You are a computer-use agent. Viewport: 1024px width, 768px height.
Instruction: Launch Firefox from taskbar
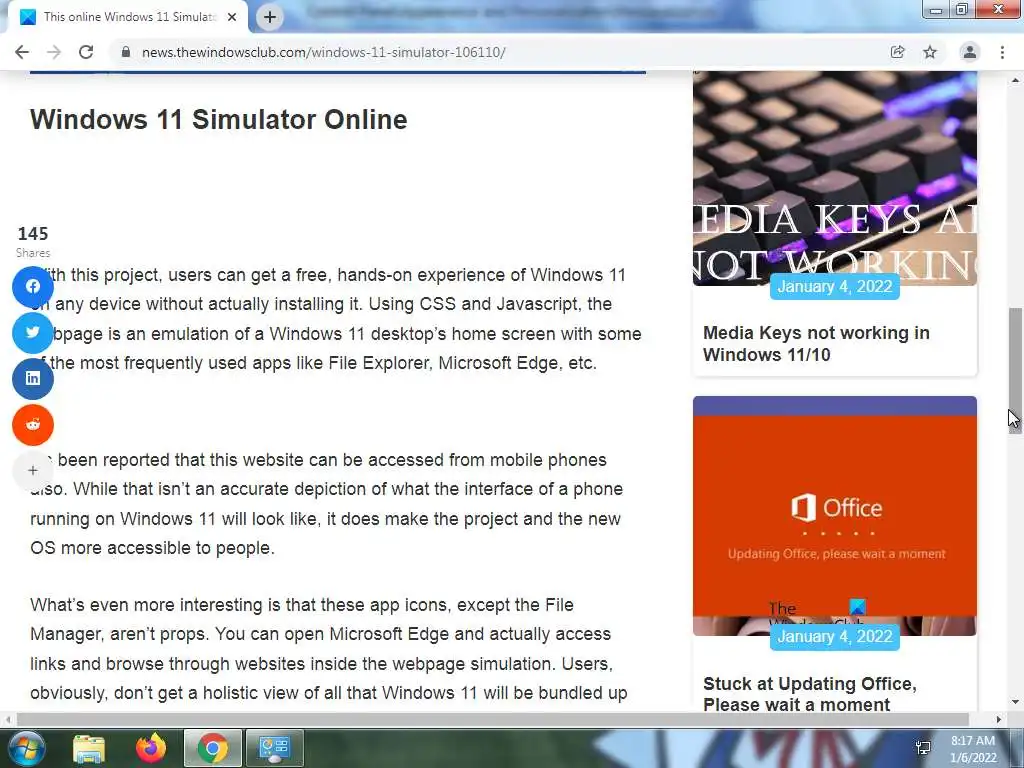151,748
